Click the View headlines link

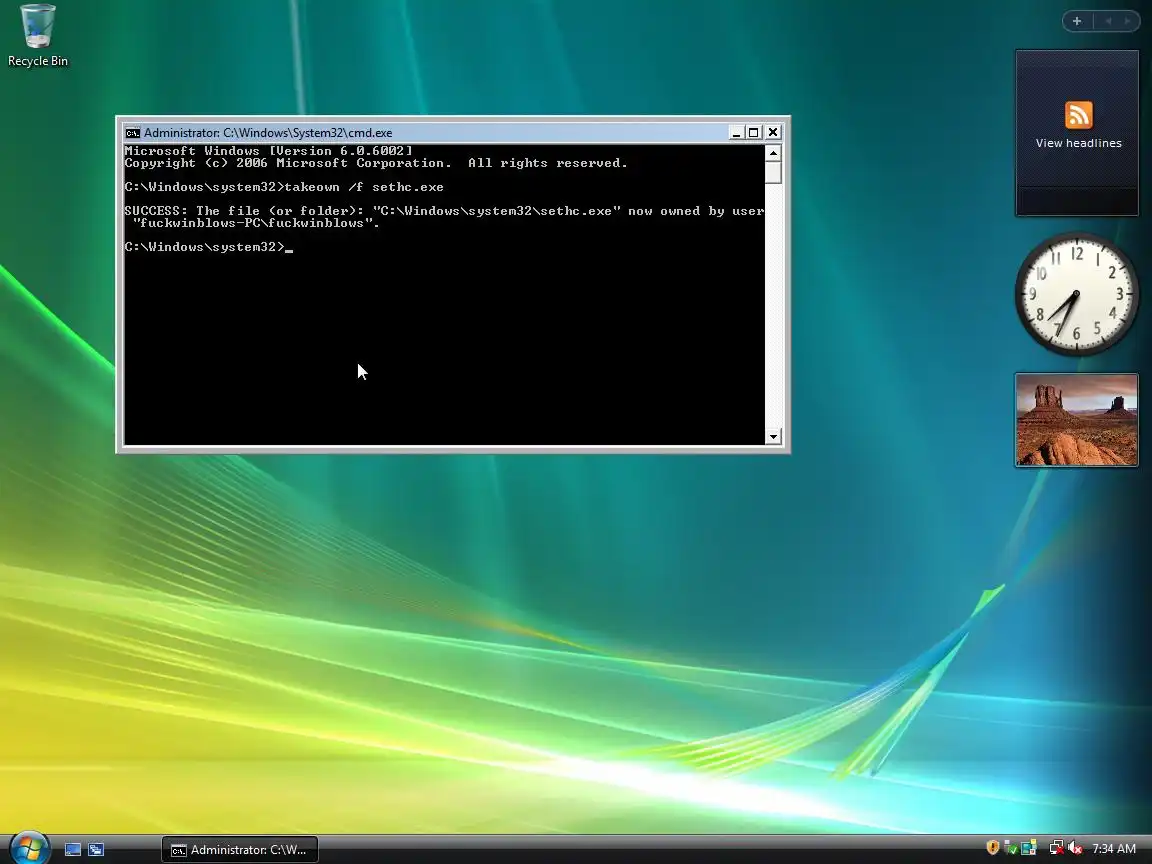[1079, 143]
